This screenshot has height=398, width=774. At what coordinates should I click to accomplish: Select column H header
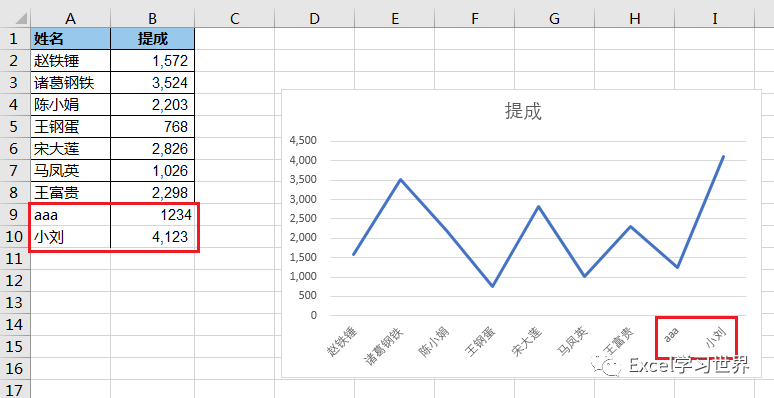coord(634,18)
